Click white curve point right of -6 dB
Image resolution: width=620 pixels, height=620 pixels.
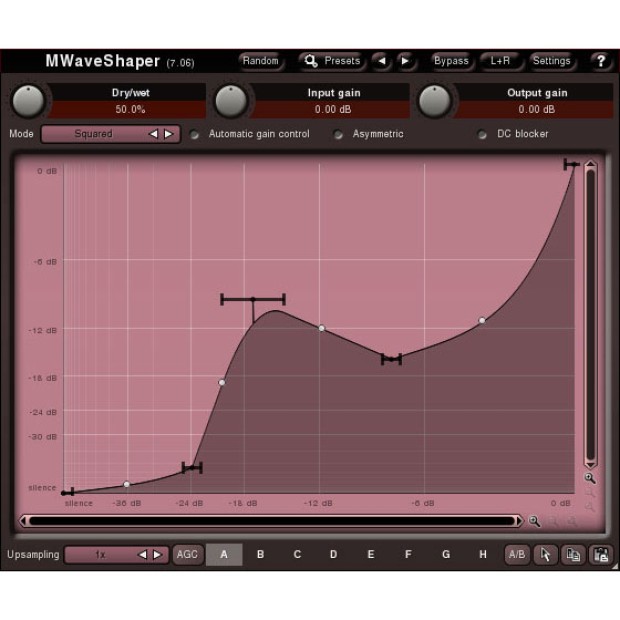point(482,321)
